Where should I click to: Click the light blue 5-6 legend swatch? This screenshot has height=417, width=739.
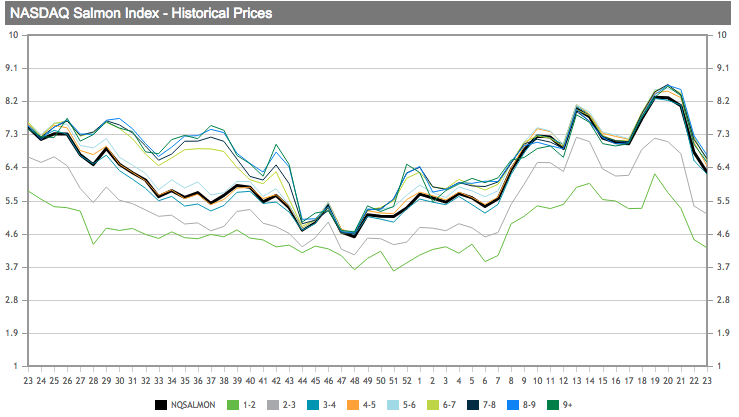(x=393, y=405)
